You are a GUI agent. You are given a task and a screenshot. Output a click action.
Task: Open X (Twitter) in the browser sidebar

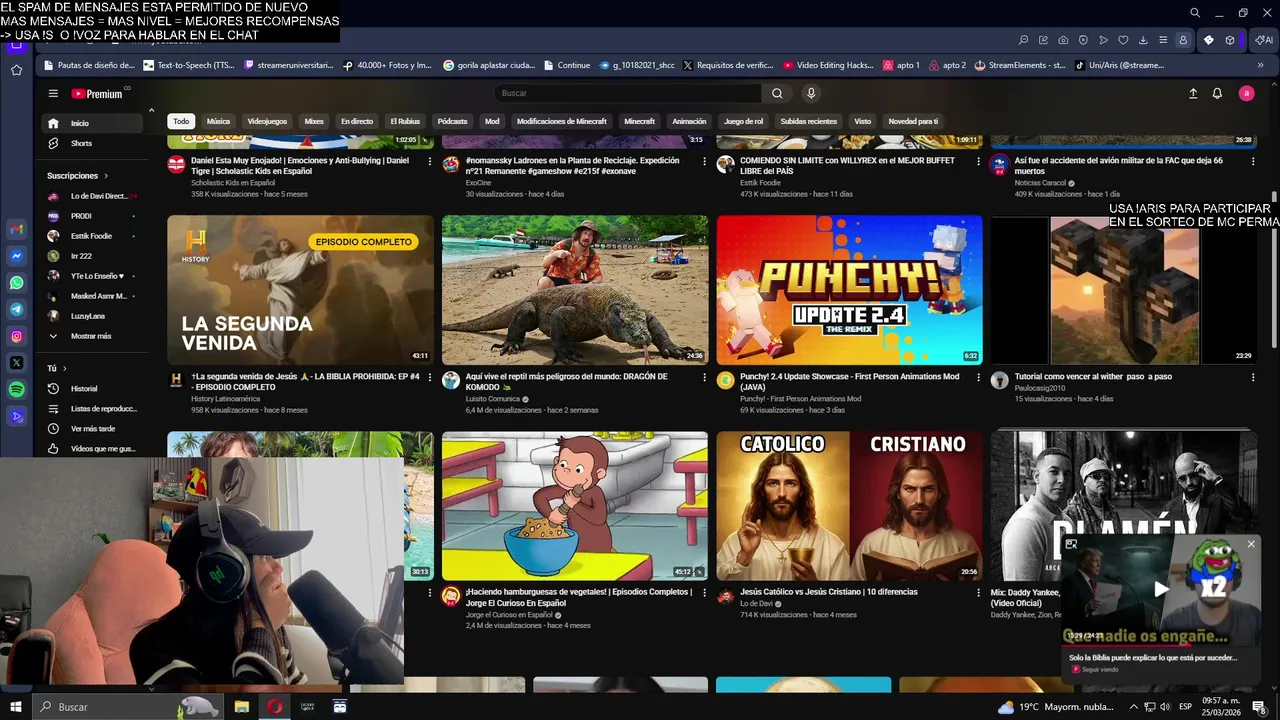pyautogui.click(x=16, y=363)
